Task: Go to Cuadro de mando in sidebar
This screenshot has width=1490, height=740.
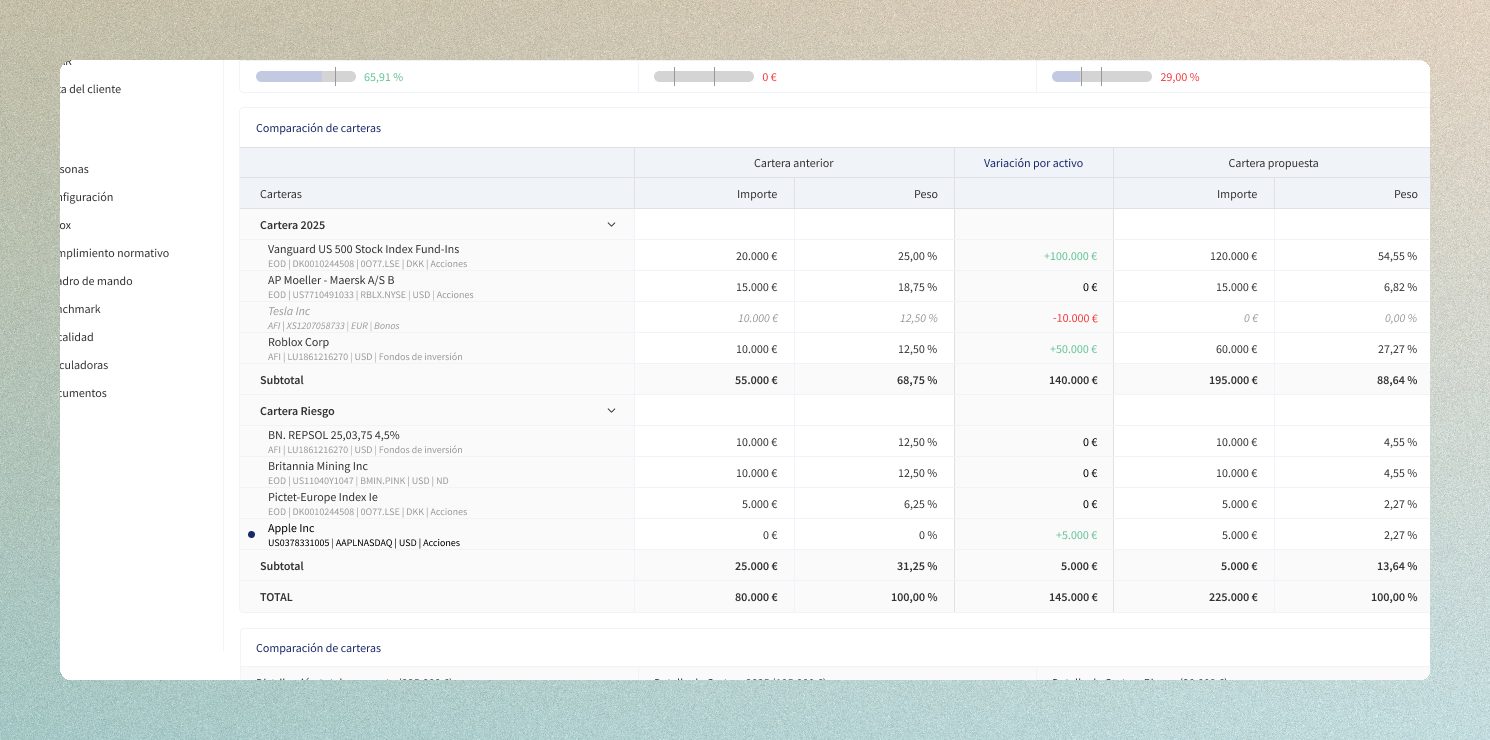Action: (96, 281)
